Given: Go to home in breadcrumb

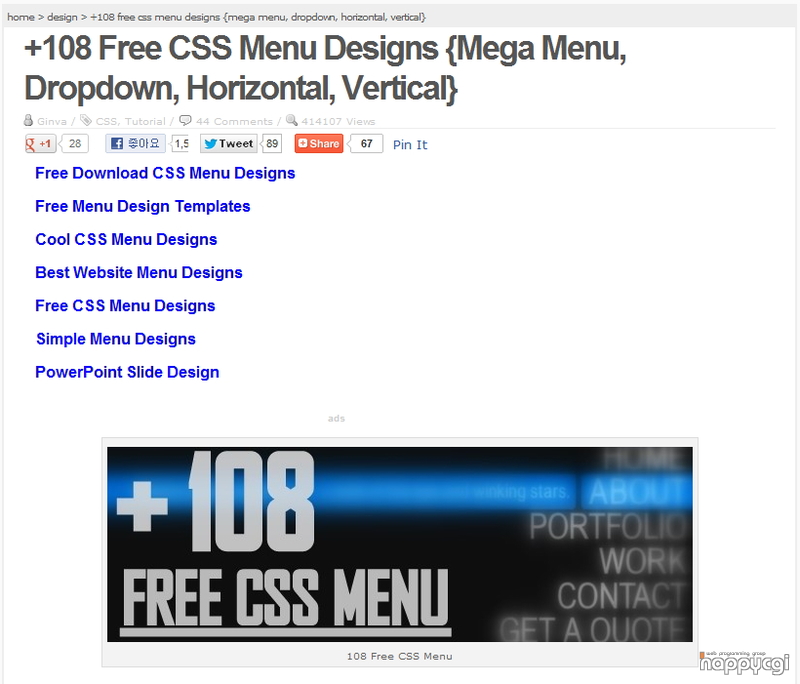Looking at the screenshot, I should click(x=21, y=17).
